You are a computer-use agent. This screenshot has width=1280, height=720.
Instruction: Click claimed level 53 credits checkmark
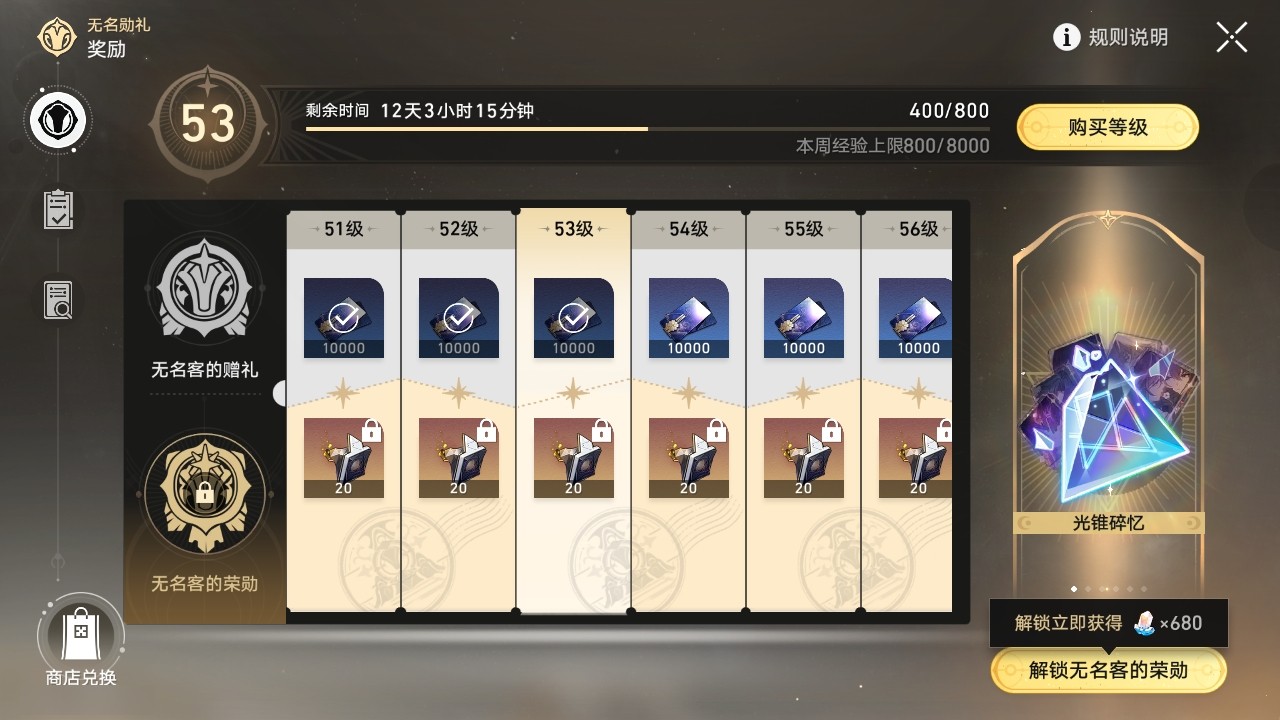click(x=573, y=318)
